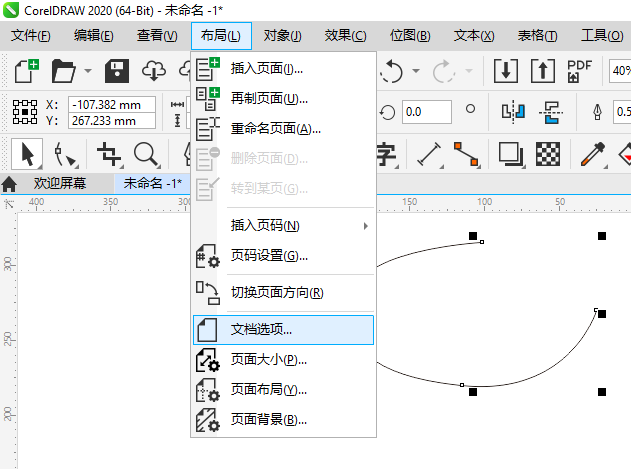The height and width of the screenshot is (469, 631).
Task: Select the Connector tool
Action: click(x=466, y=155)
